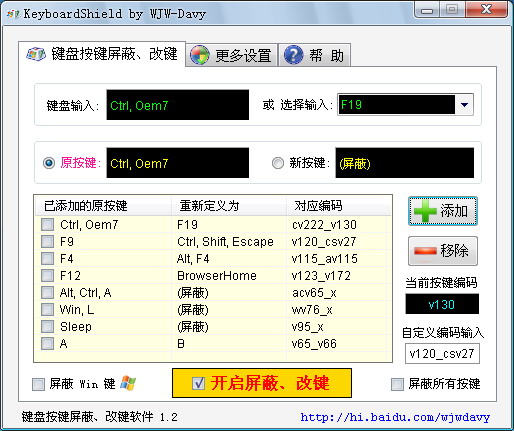
Task: Click the wv76_x code cell
Action: point(312,310)
